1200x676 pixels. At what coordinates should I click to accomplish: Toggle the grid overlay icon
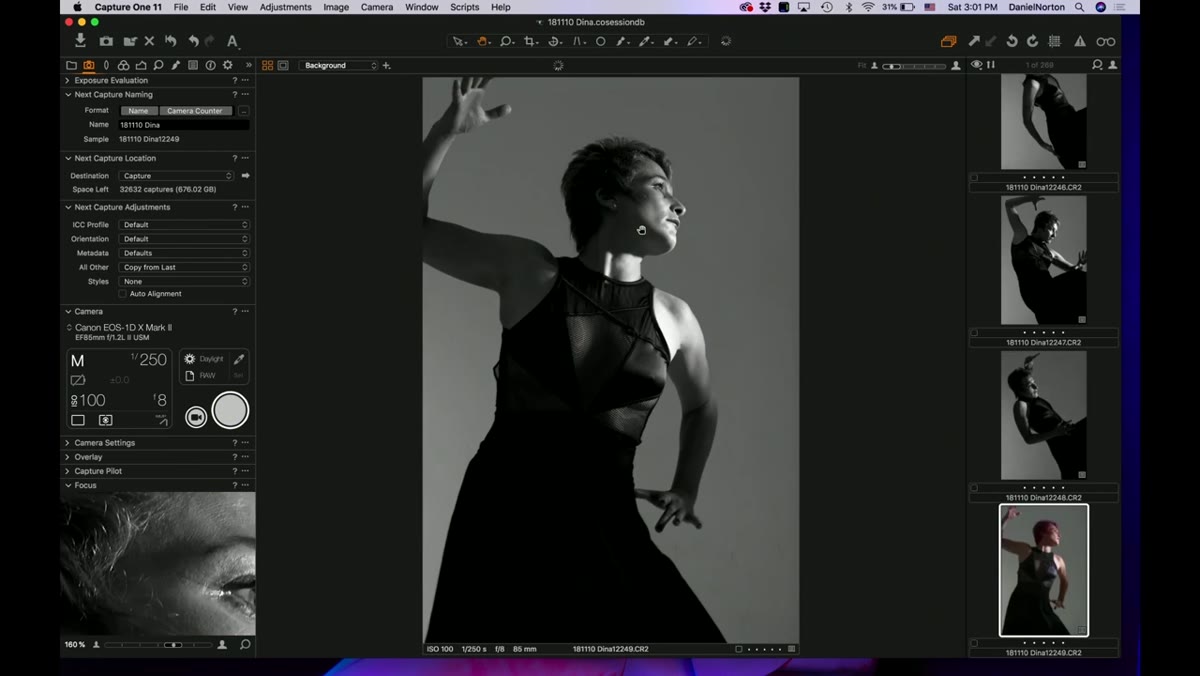click(1054, 41)
